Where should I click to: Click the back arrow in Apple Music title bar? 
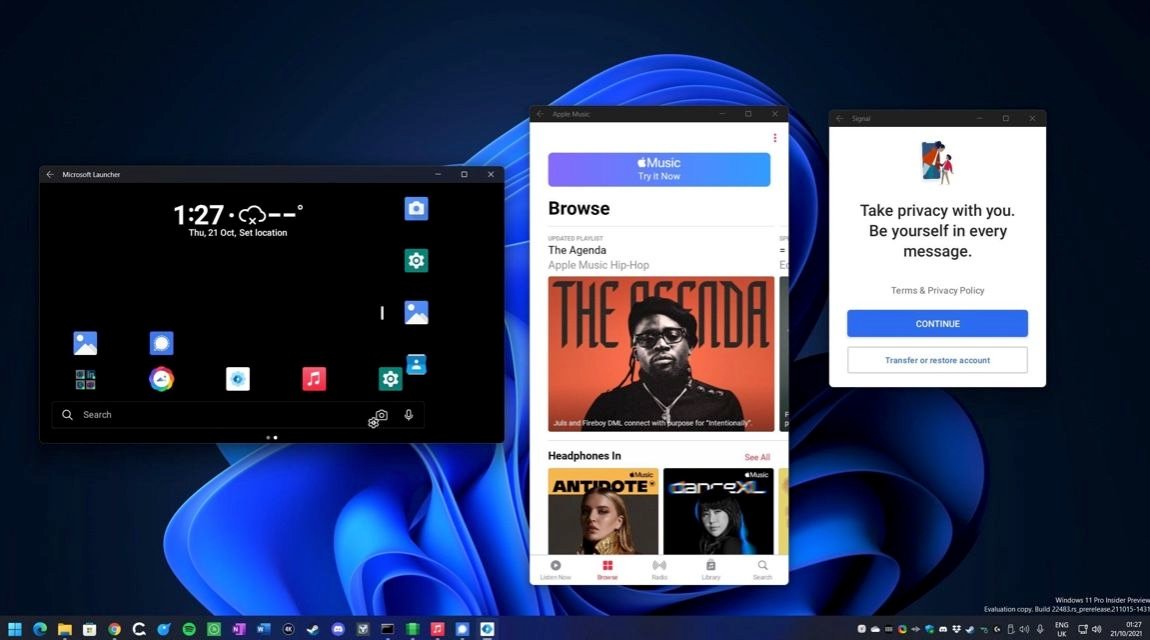[540, 114]
